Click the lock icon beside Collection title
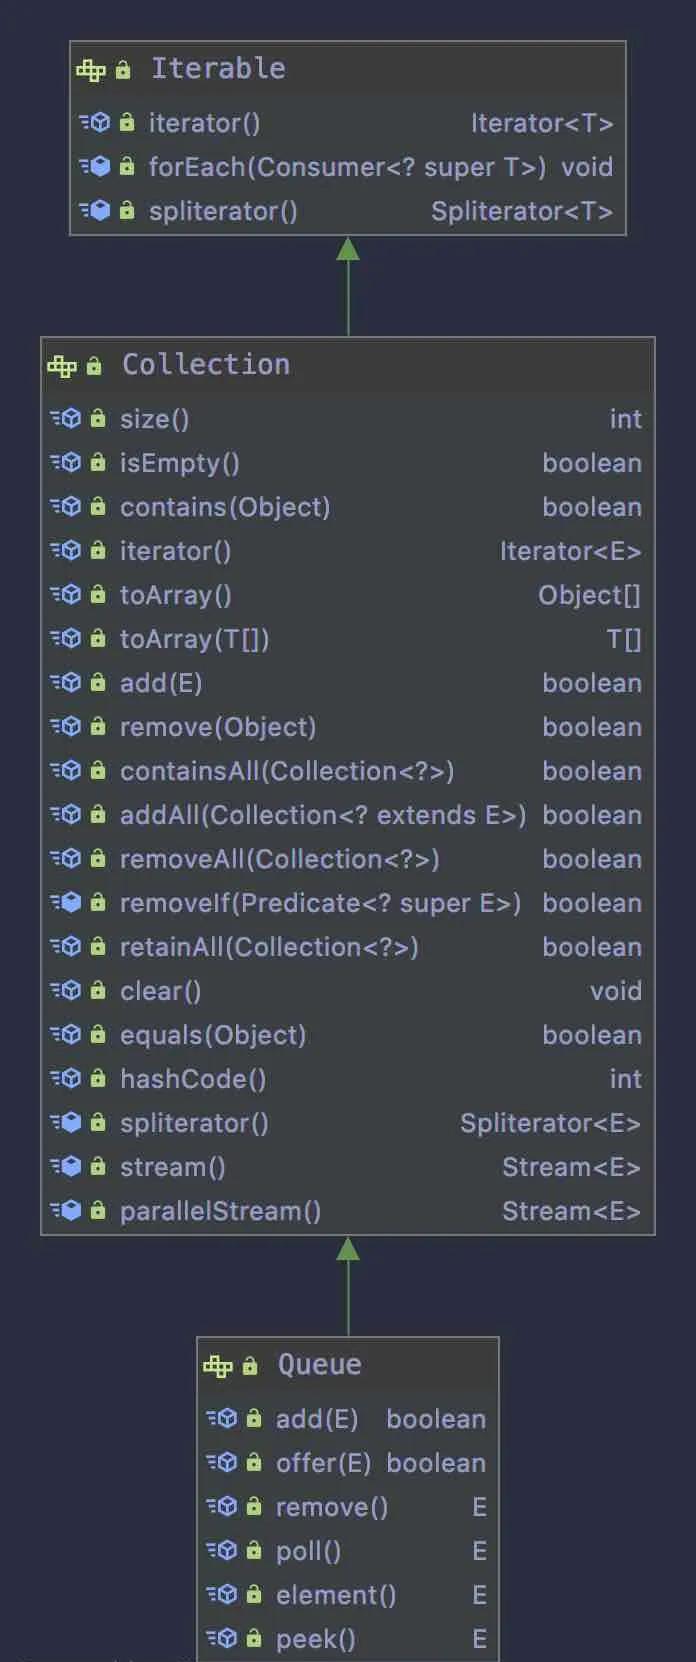696x1662 pixels. point(94,366)
